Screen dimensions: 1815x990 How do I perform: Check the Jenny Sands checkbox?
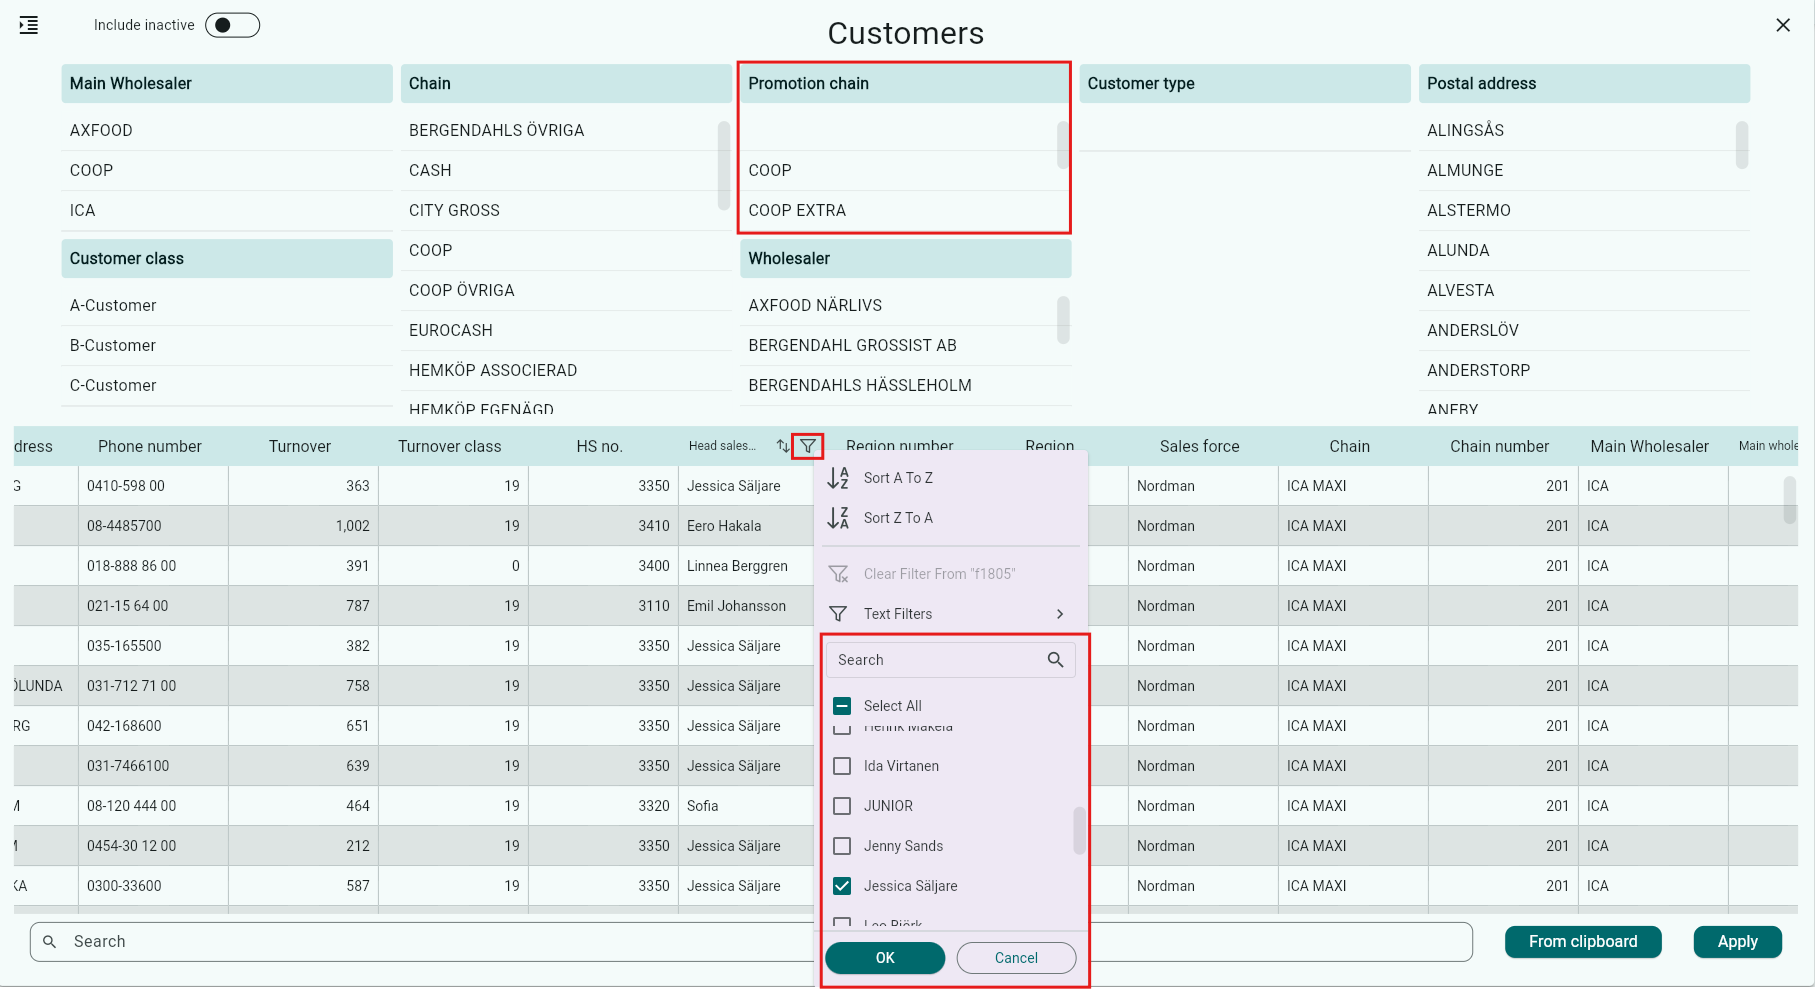[x=842, y=846]
